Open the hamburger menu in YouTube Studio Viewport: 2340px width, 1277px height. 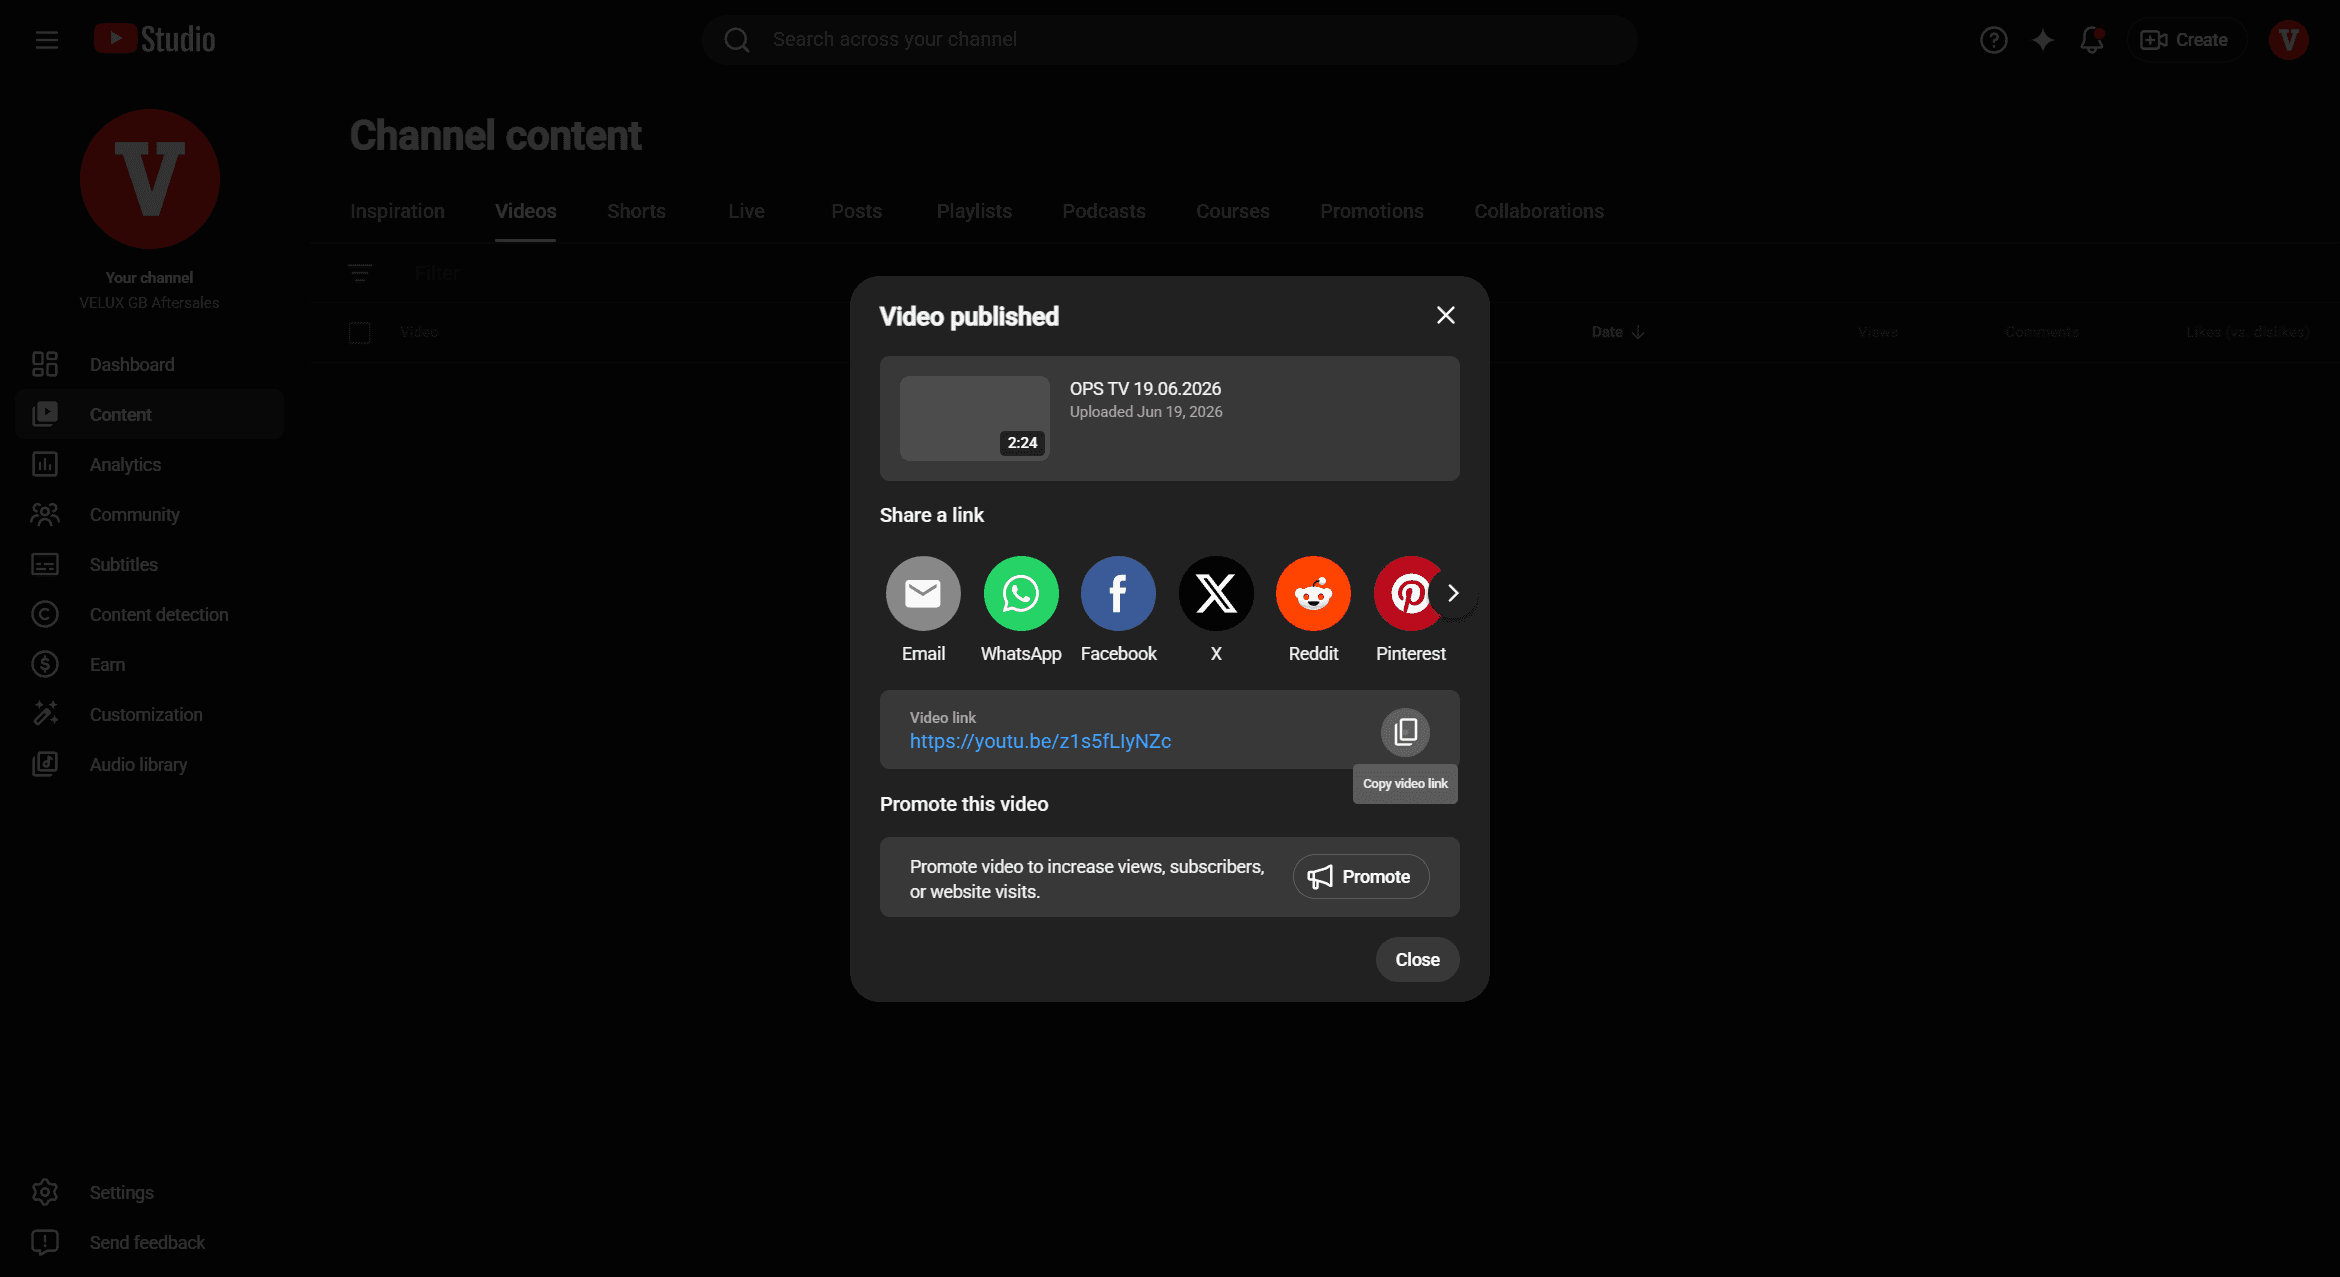point(46,40)
